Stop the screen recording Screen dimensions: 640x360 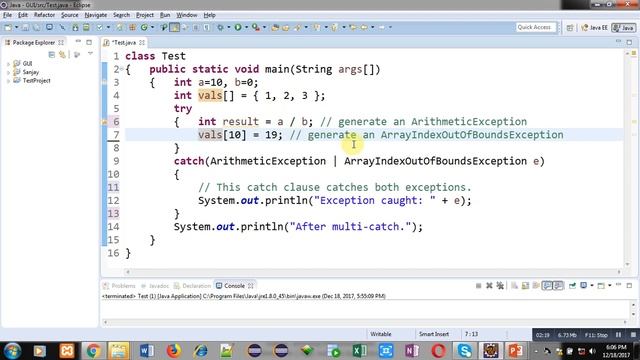633,335
